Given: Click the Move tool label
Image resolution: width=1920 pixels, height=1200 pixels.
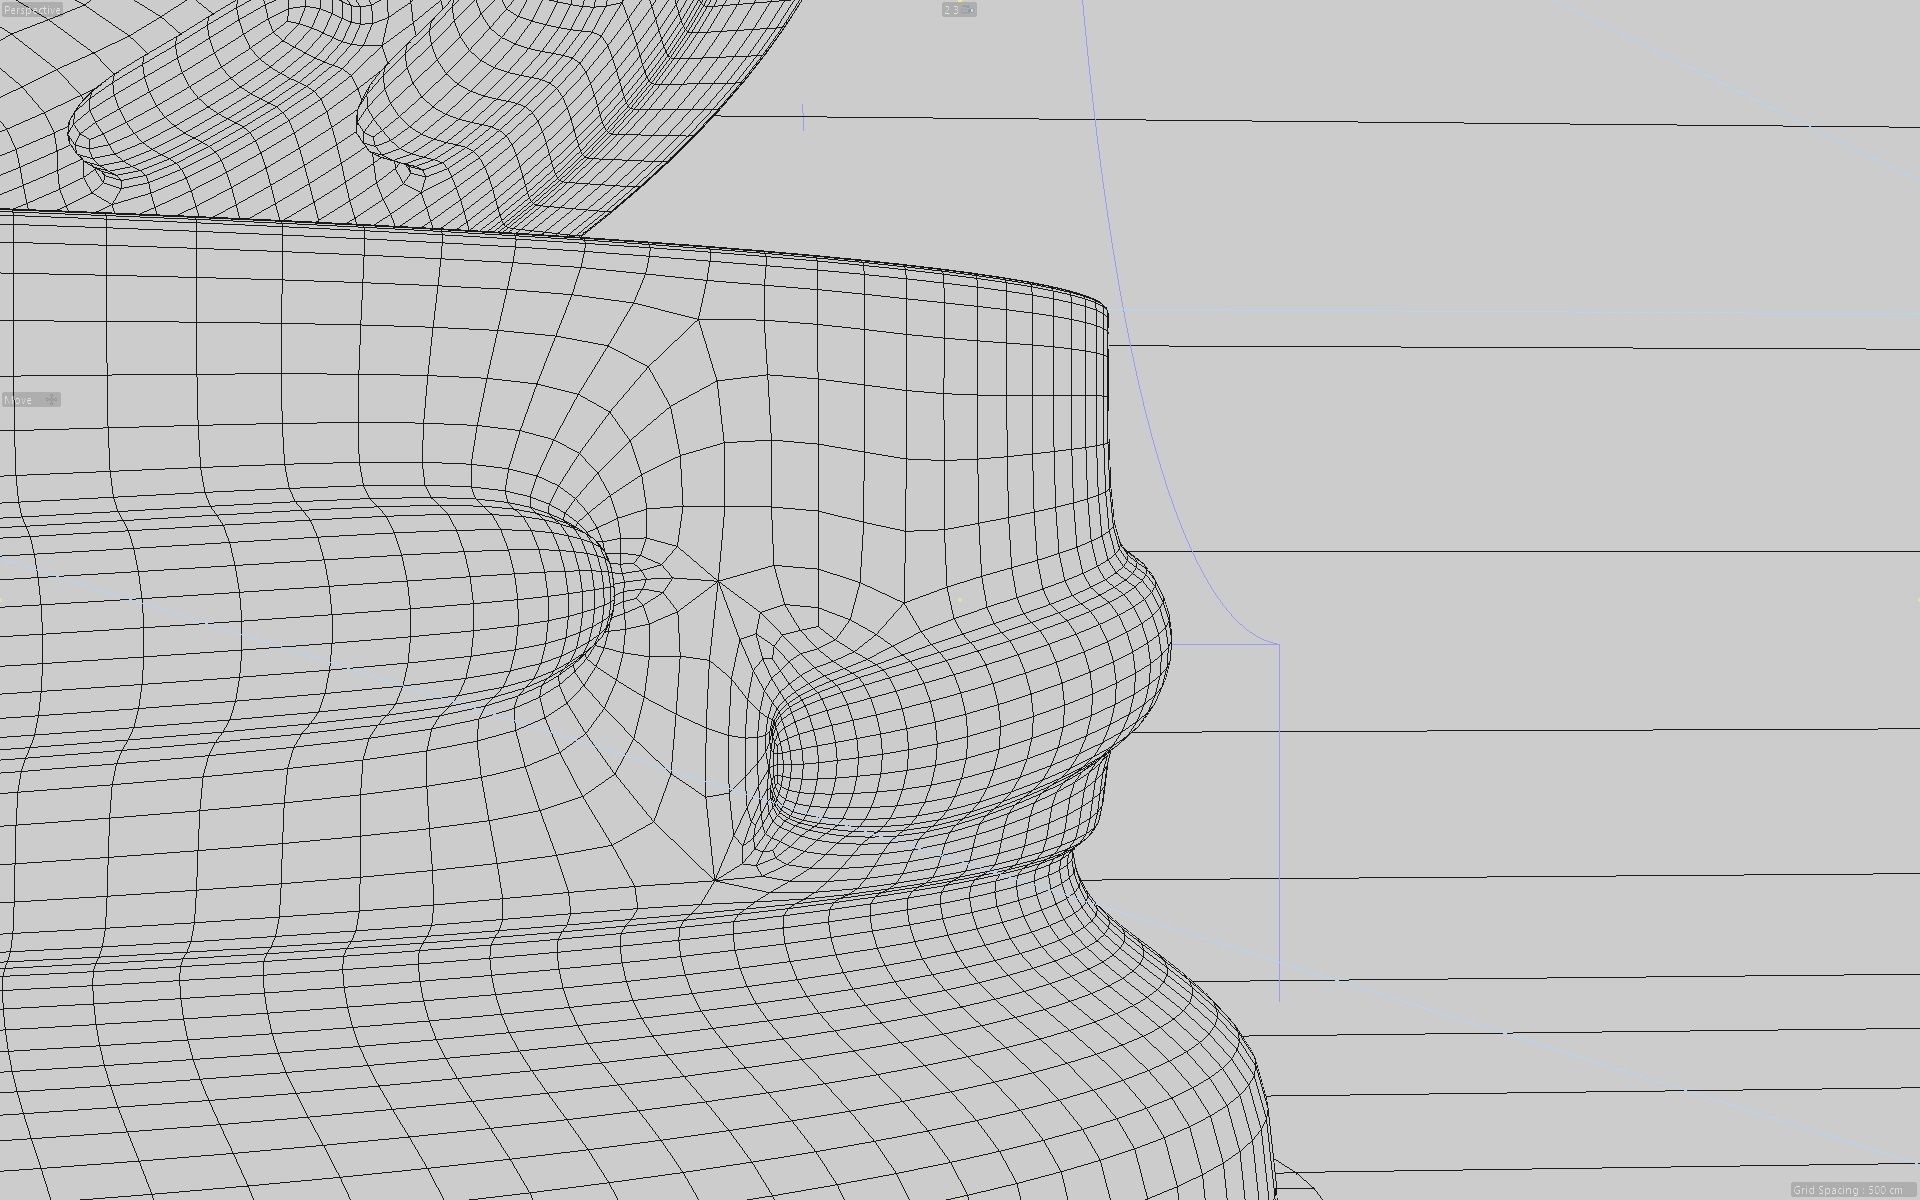Looking at the screenshot, I should pyautogui.click(x=19, y=400).
